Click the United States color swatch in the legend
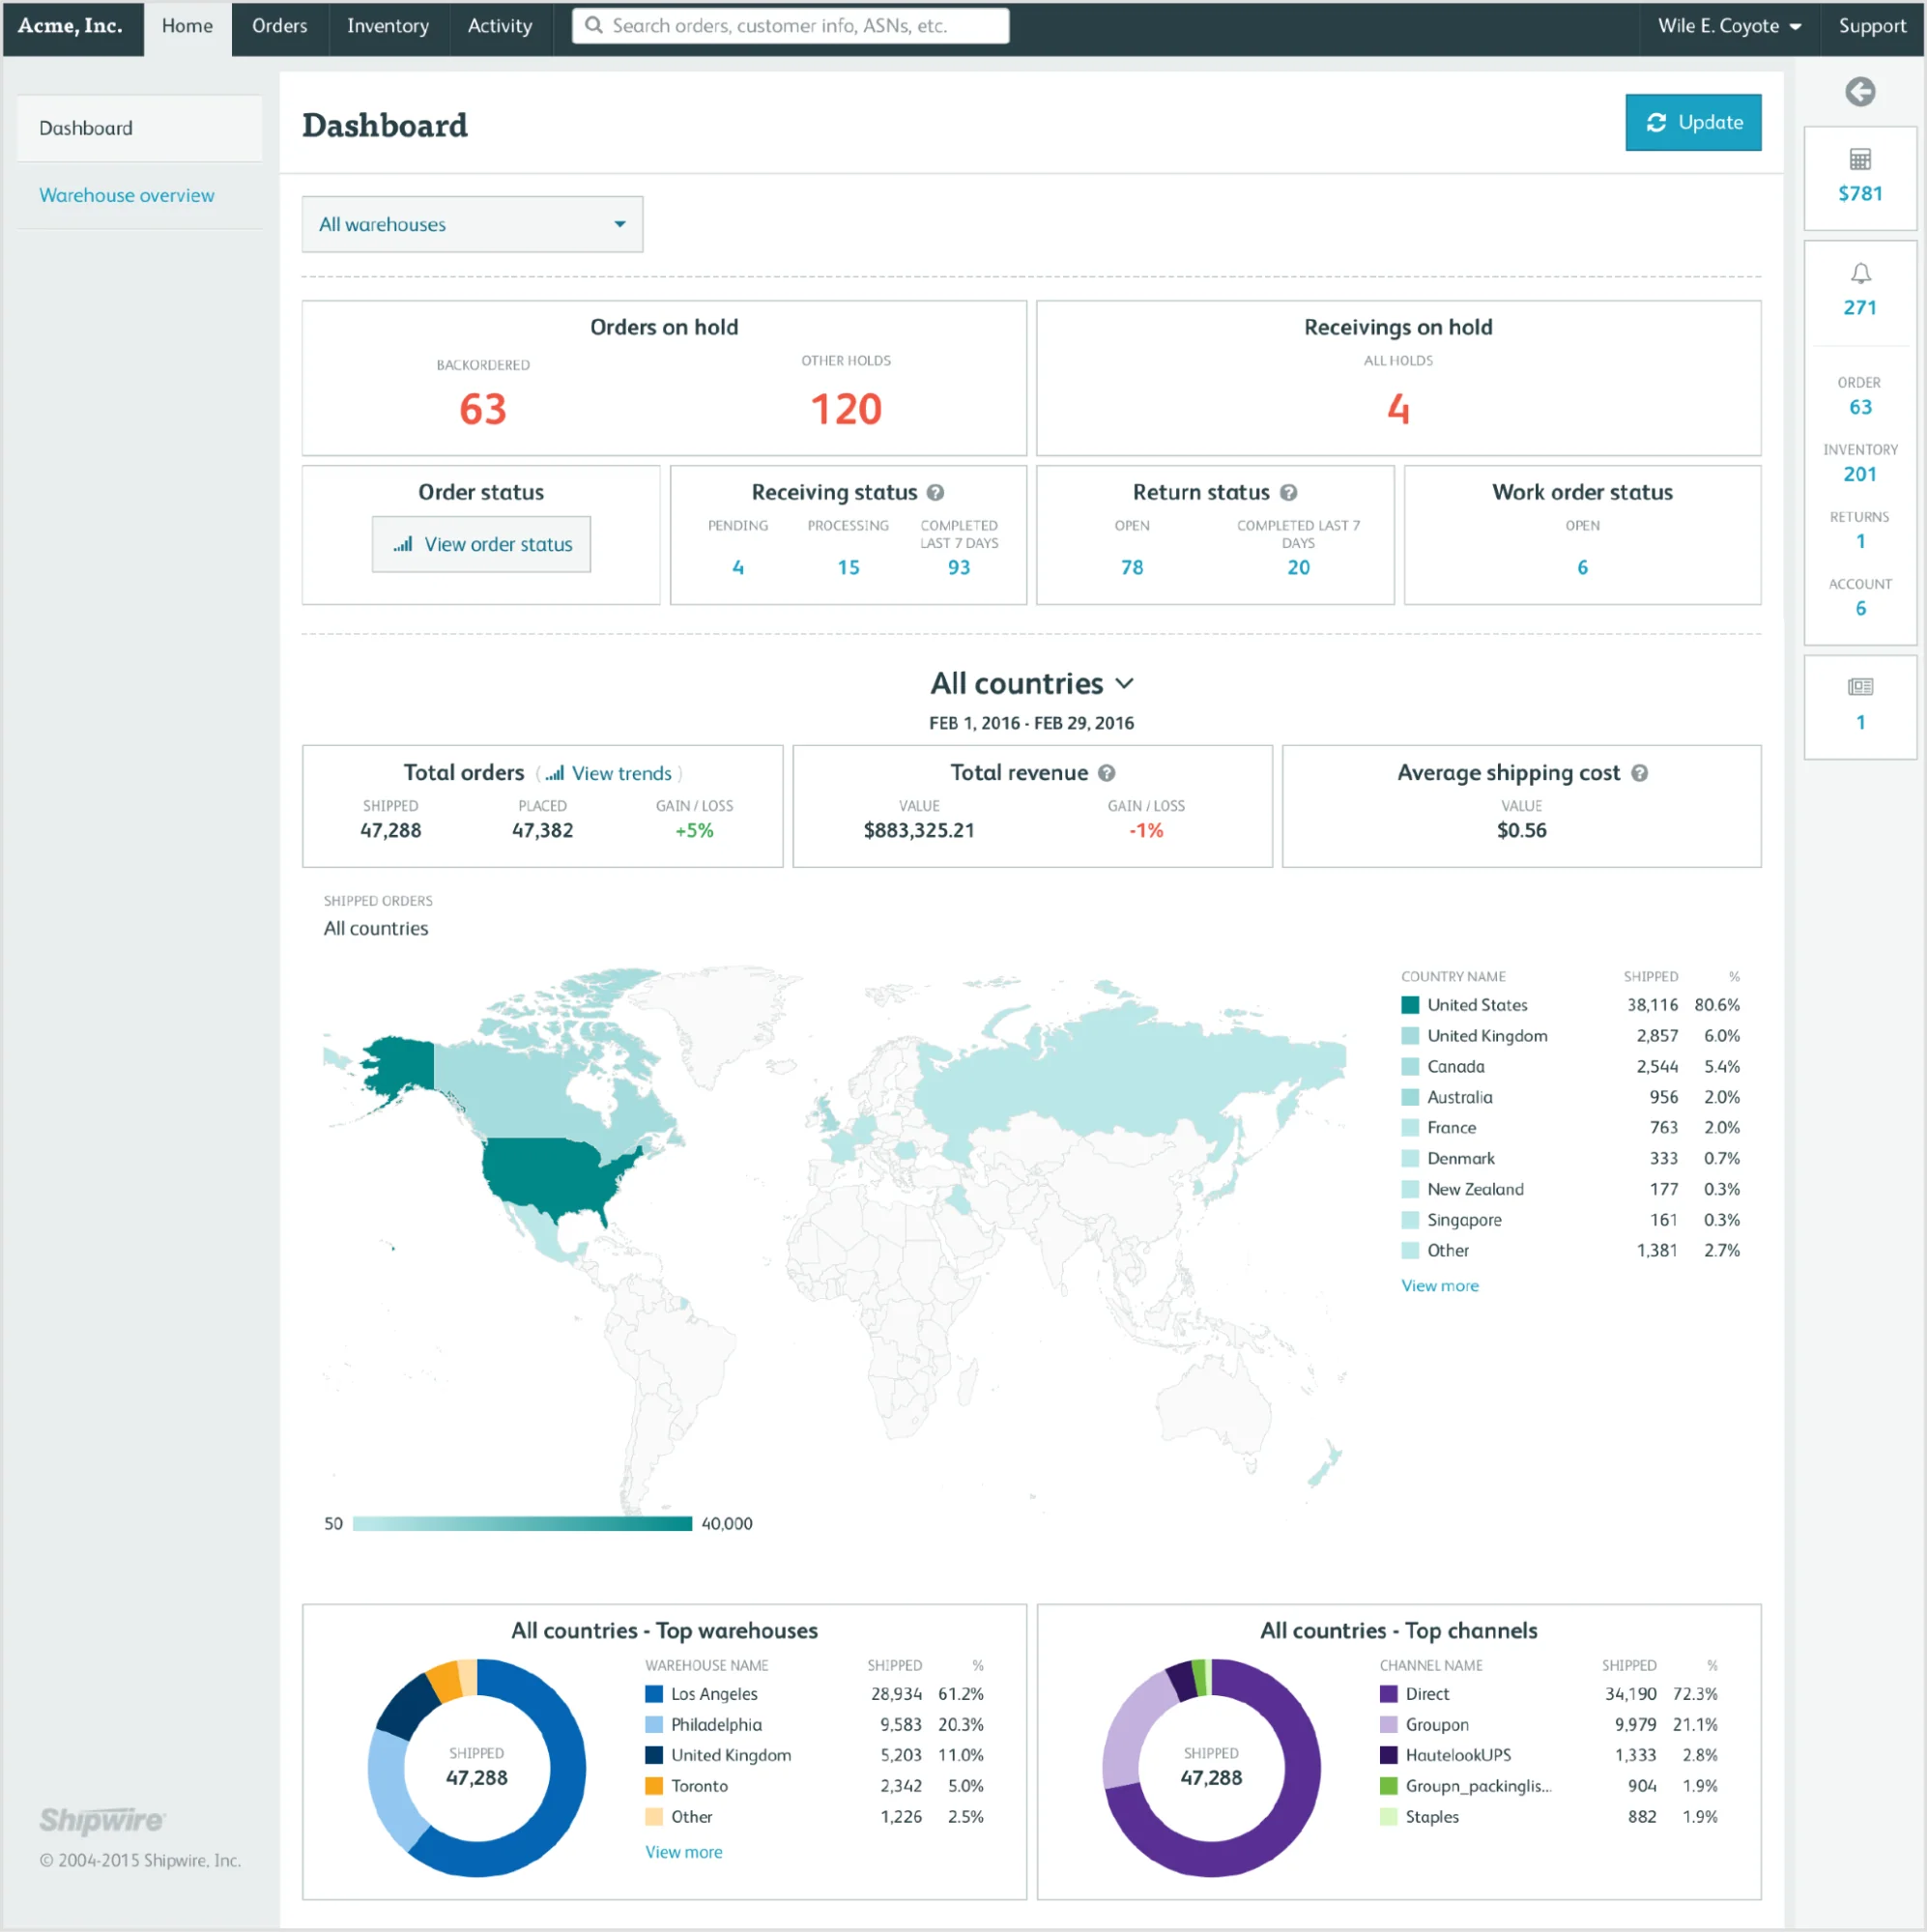 tap(1409, 1004)
